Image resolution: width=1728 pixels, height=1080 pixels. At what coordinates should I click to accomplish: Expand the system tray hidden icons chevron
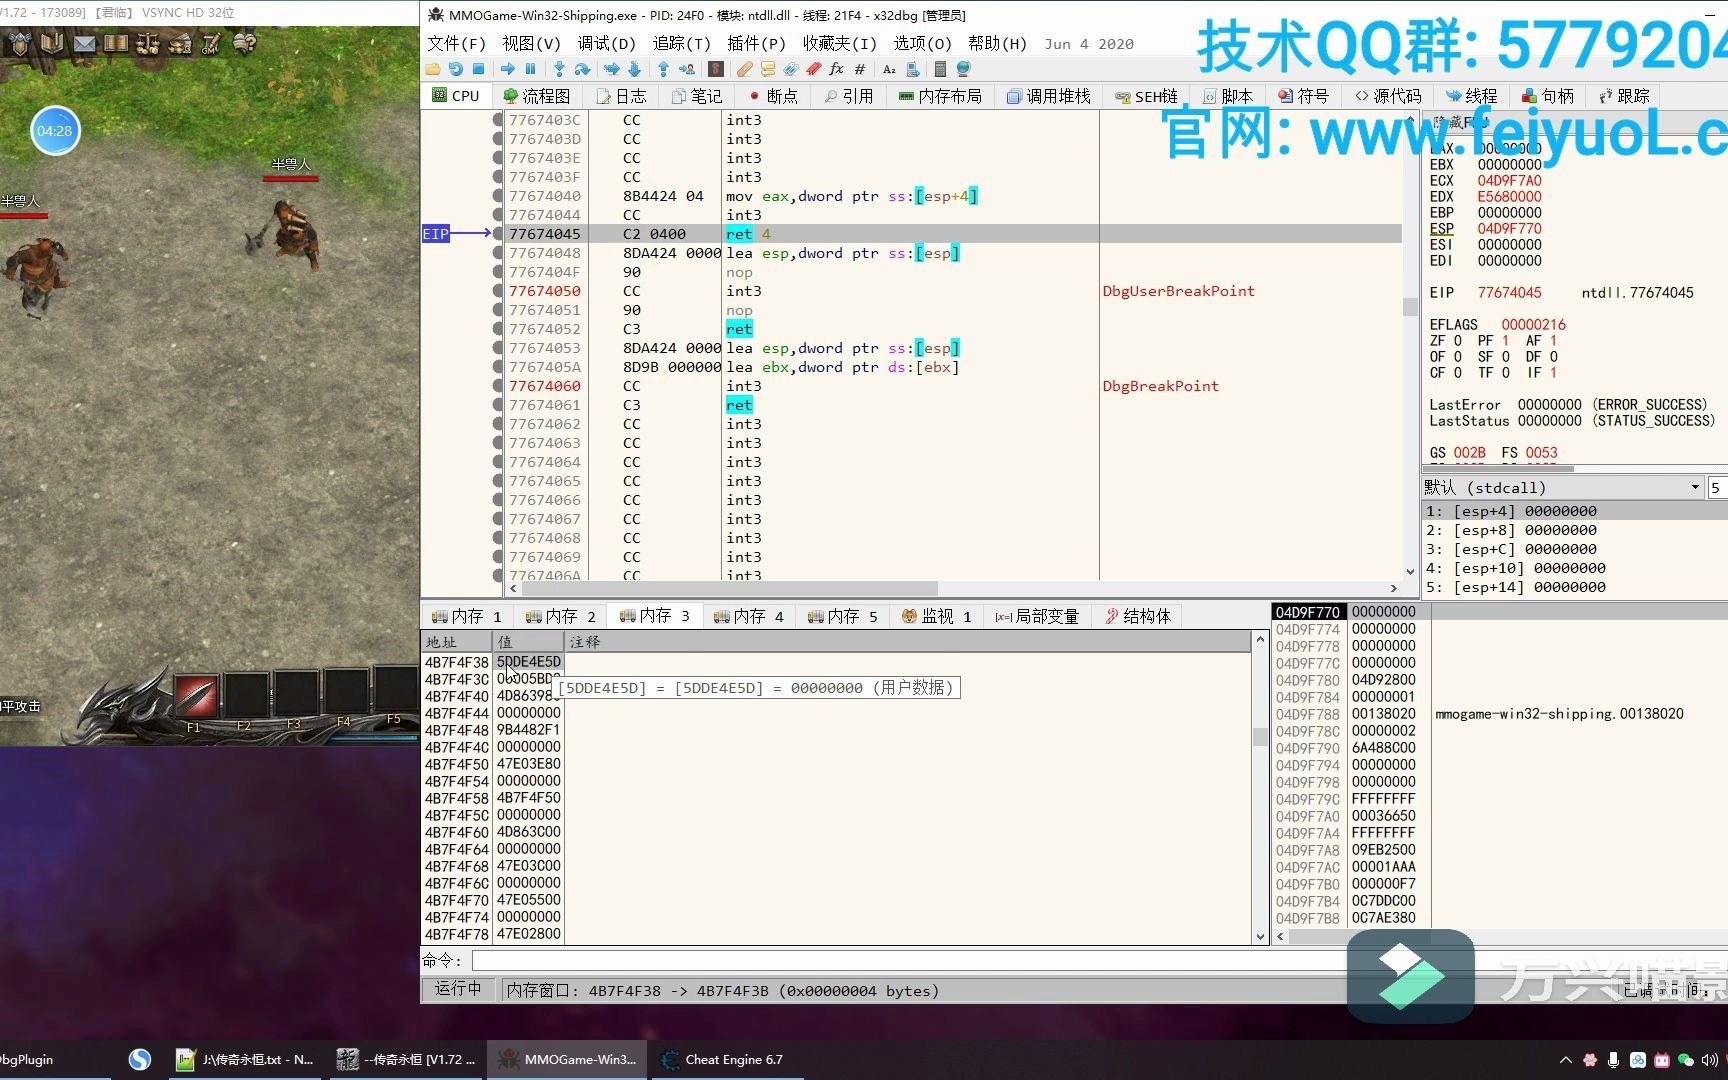[1565, 1060]
